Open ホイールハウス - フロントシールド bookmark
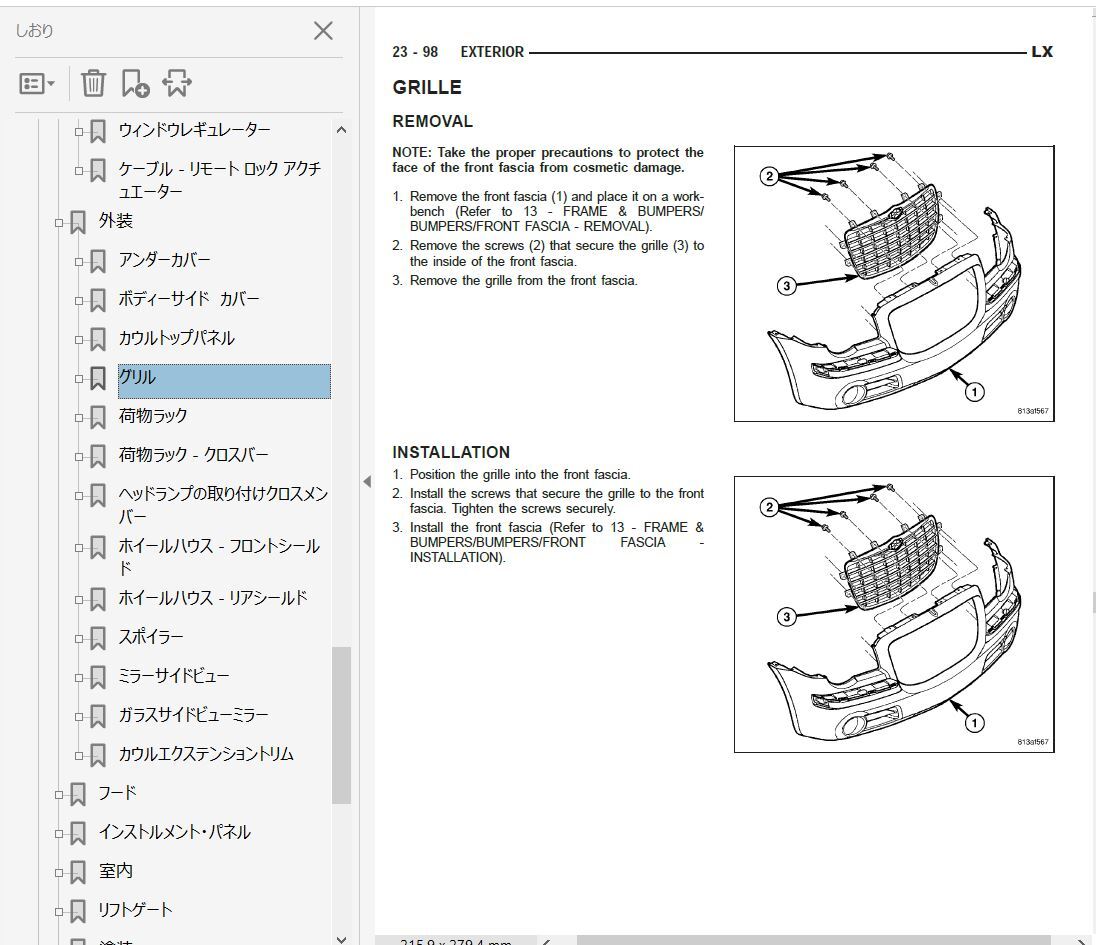Screen dimensions: 1096x945 coord(219,557)
